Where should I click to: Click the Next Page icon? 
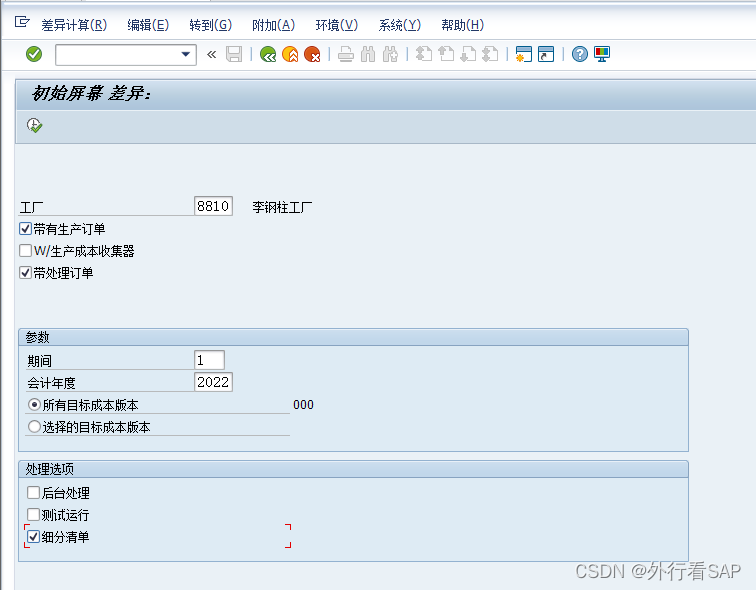tap(468, 54)
